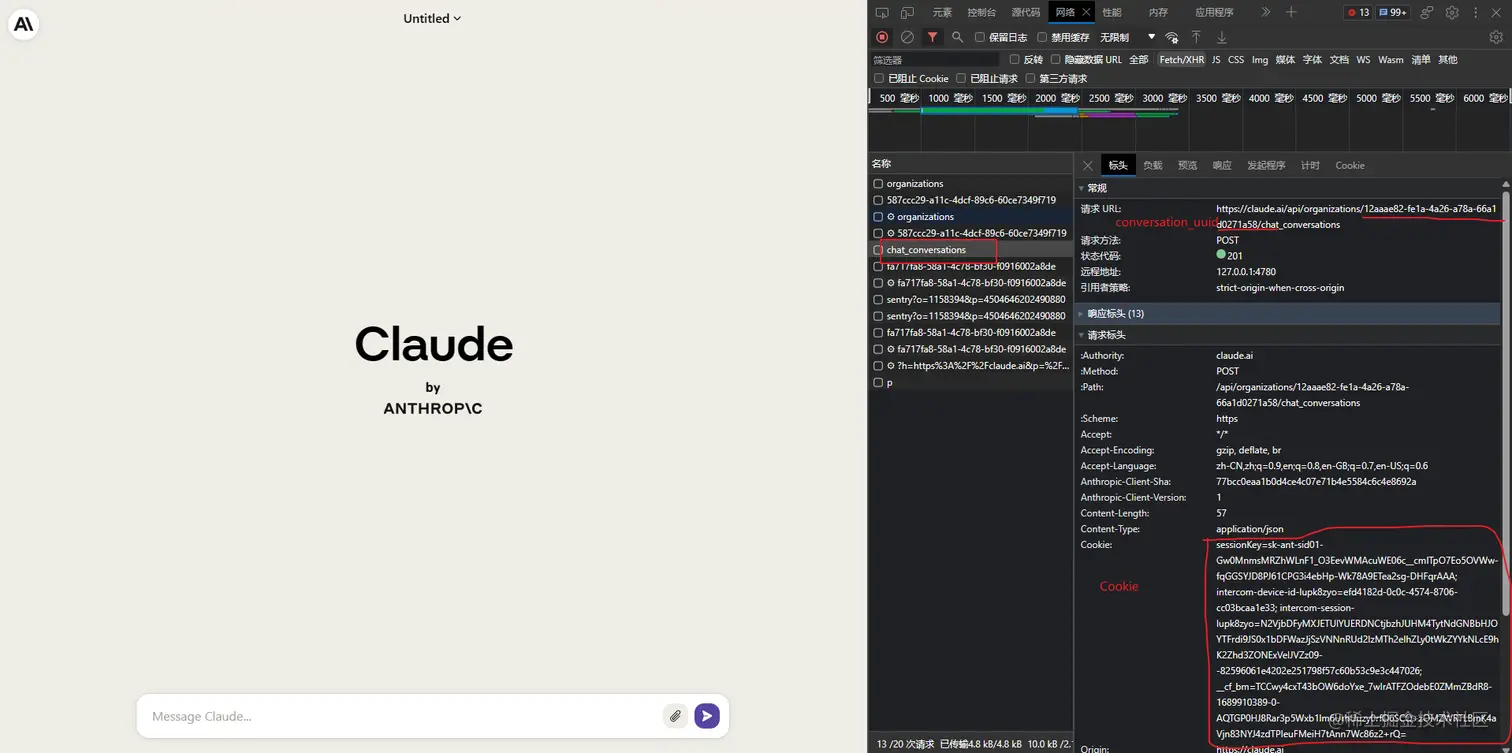The width and height of the screenshot is (1512, 753).
Task: Send a message with the arrow button
Action: (707, 716)
